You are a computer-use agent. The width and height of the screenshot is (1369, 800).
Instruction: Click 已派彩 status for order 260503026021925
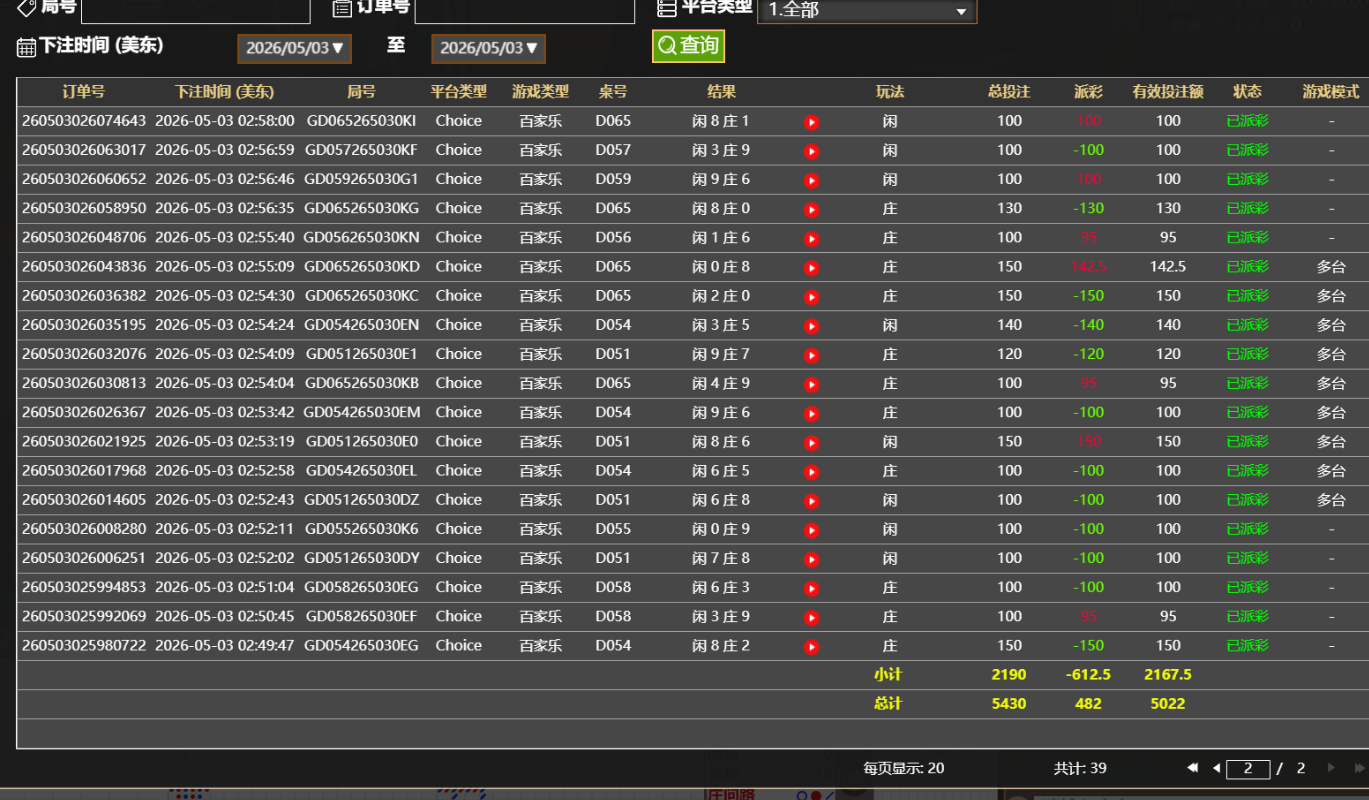(x=1247, y=442)
